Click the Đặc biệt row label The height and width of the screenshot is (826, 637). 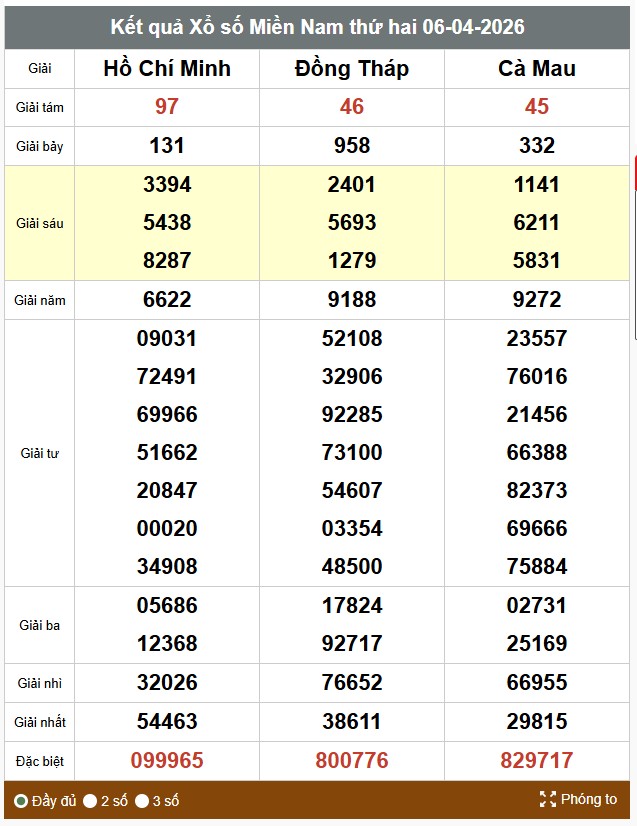40,761
